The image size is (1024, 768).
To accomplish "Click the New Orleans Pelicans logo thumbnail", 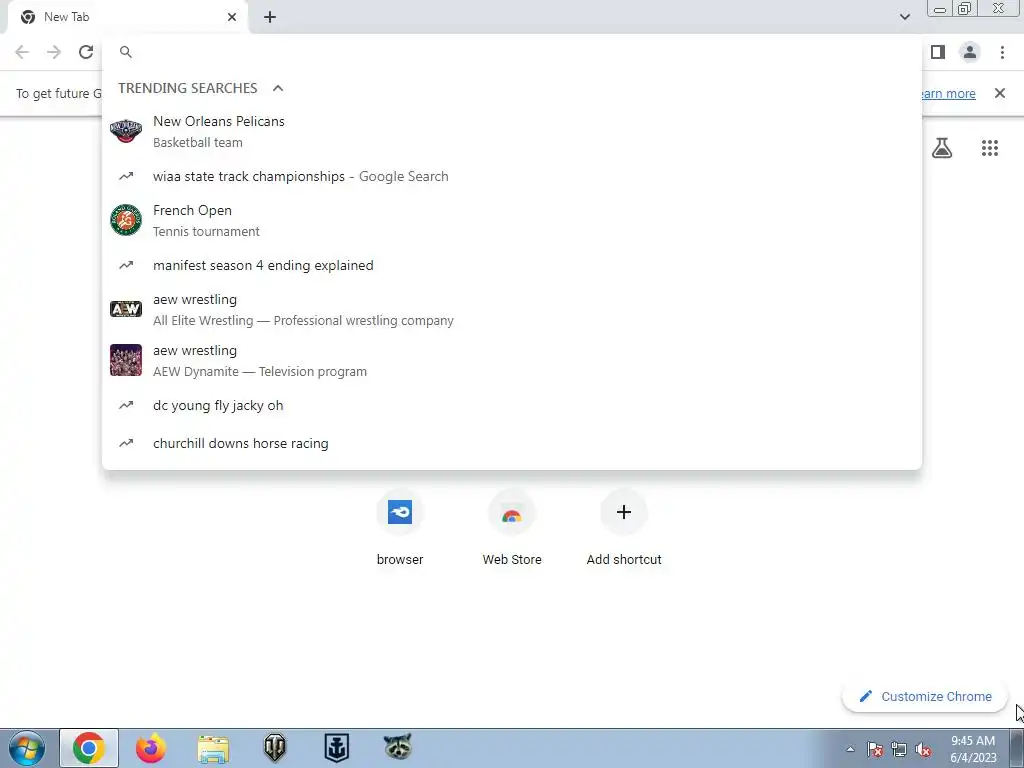I will point(126,131).
